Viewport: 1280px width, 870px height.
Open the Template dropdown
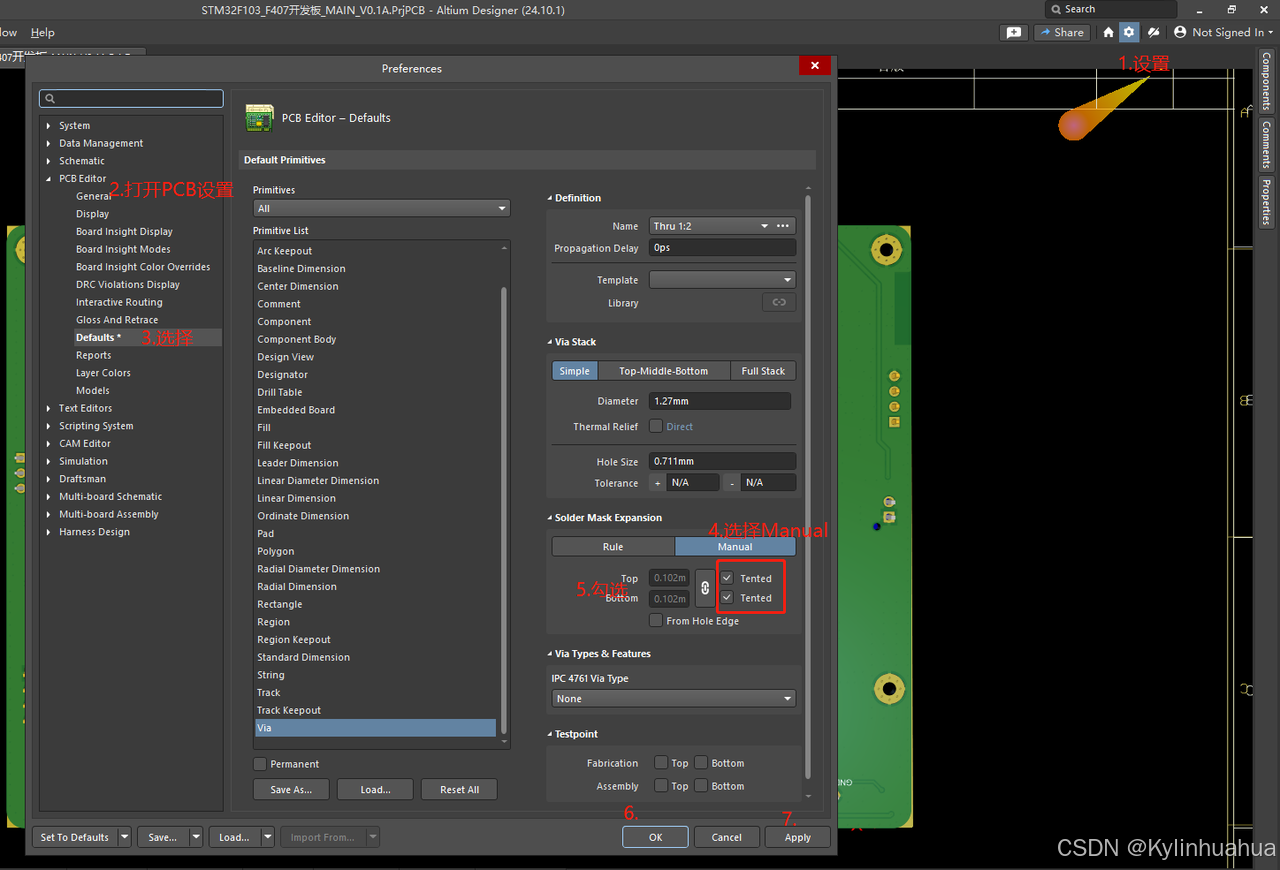click(722, 280)
